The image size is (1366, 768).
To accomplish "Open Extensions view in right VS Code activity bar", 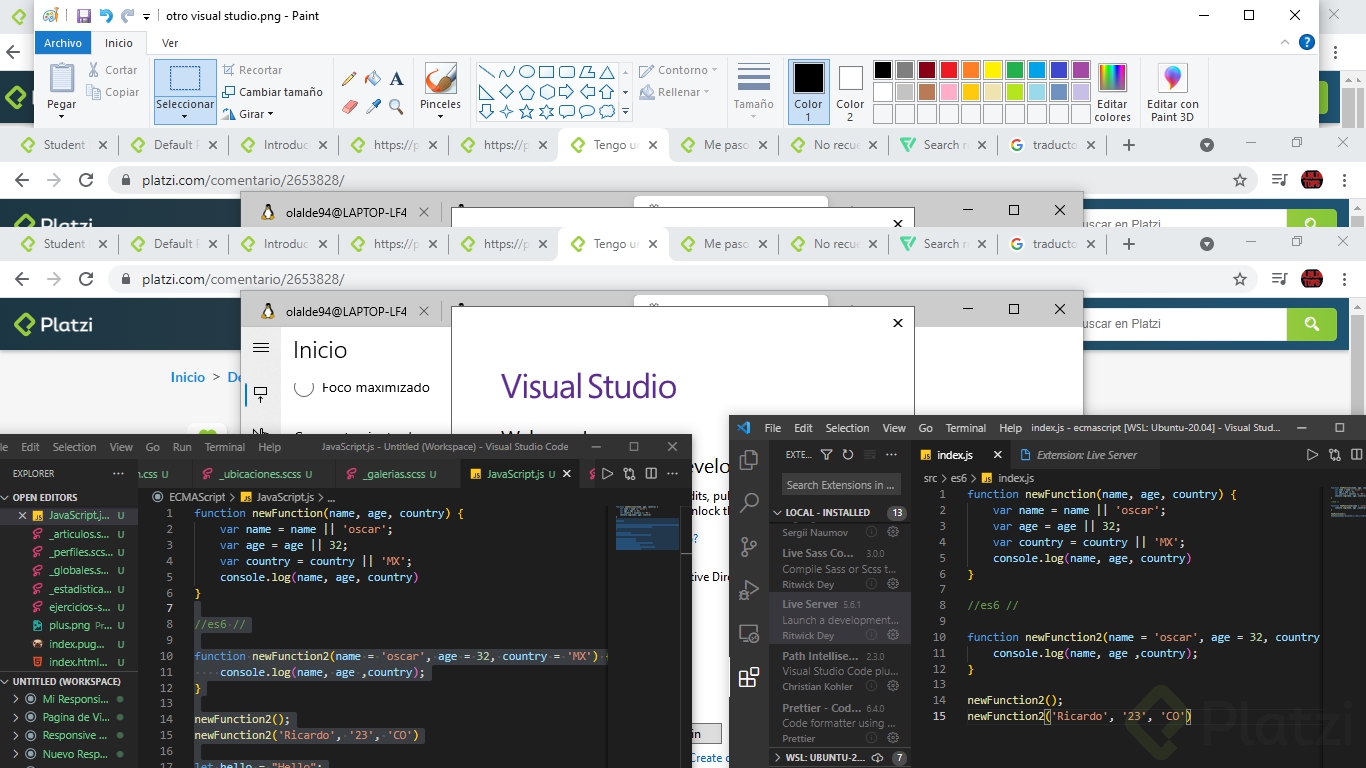I will tap(749, 678).
